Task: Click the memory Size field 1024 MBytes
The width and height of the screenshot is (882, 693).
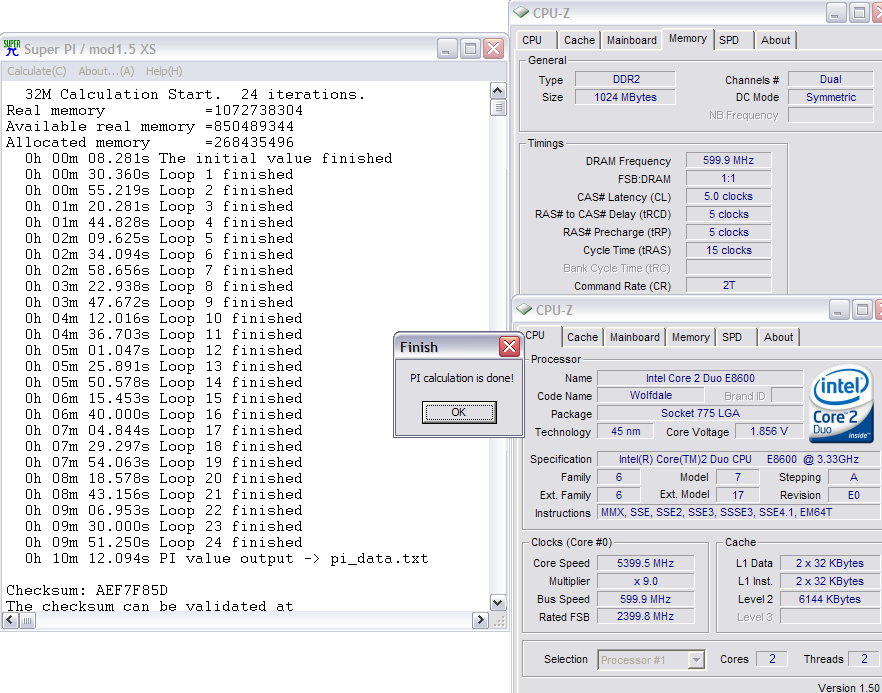Action: pyautogui.click(x=626, y=97)
